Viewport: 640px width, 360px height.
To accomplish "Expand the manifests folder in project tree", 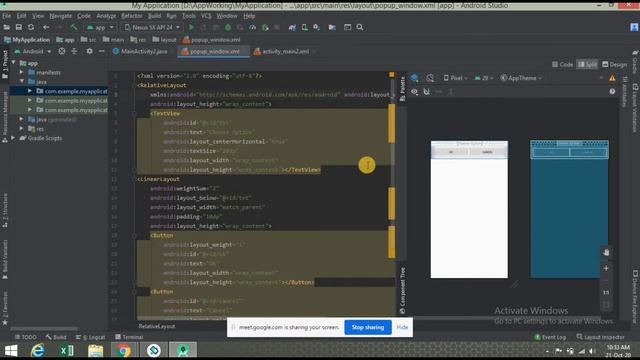I will coord(22,72).
